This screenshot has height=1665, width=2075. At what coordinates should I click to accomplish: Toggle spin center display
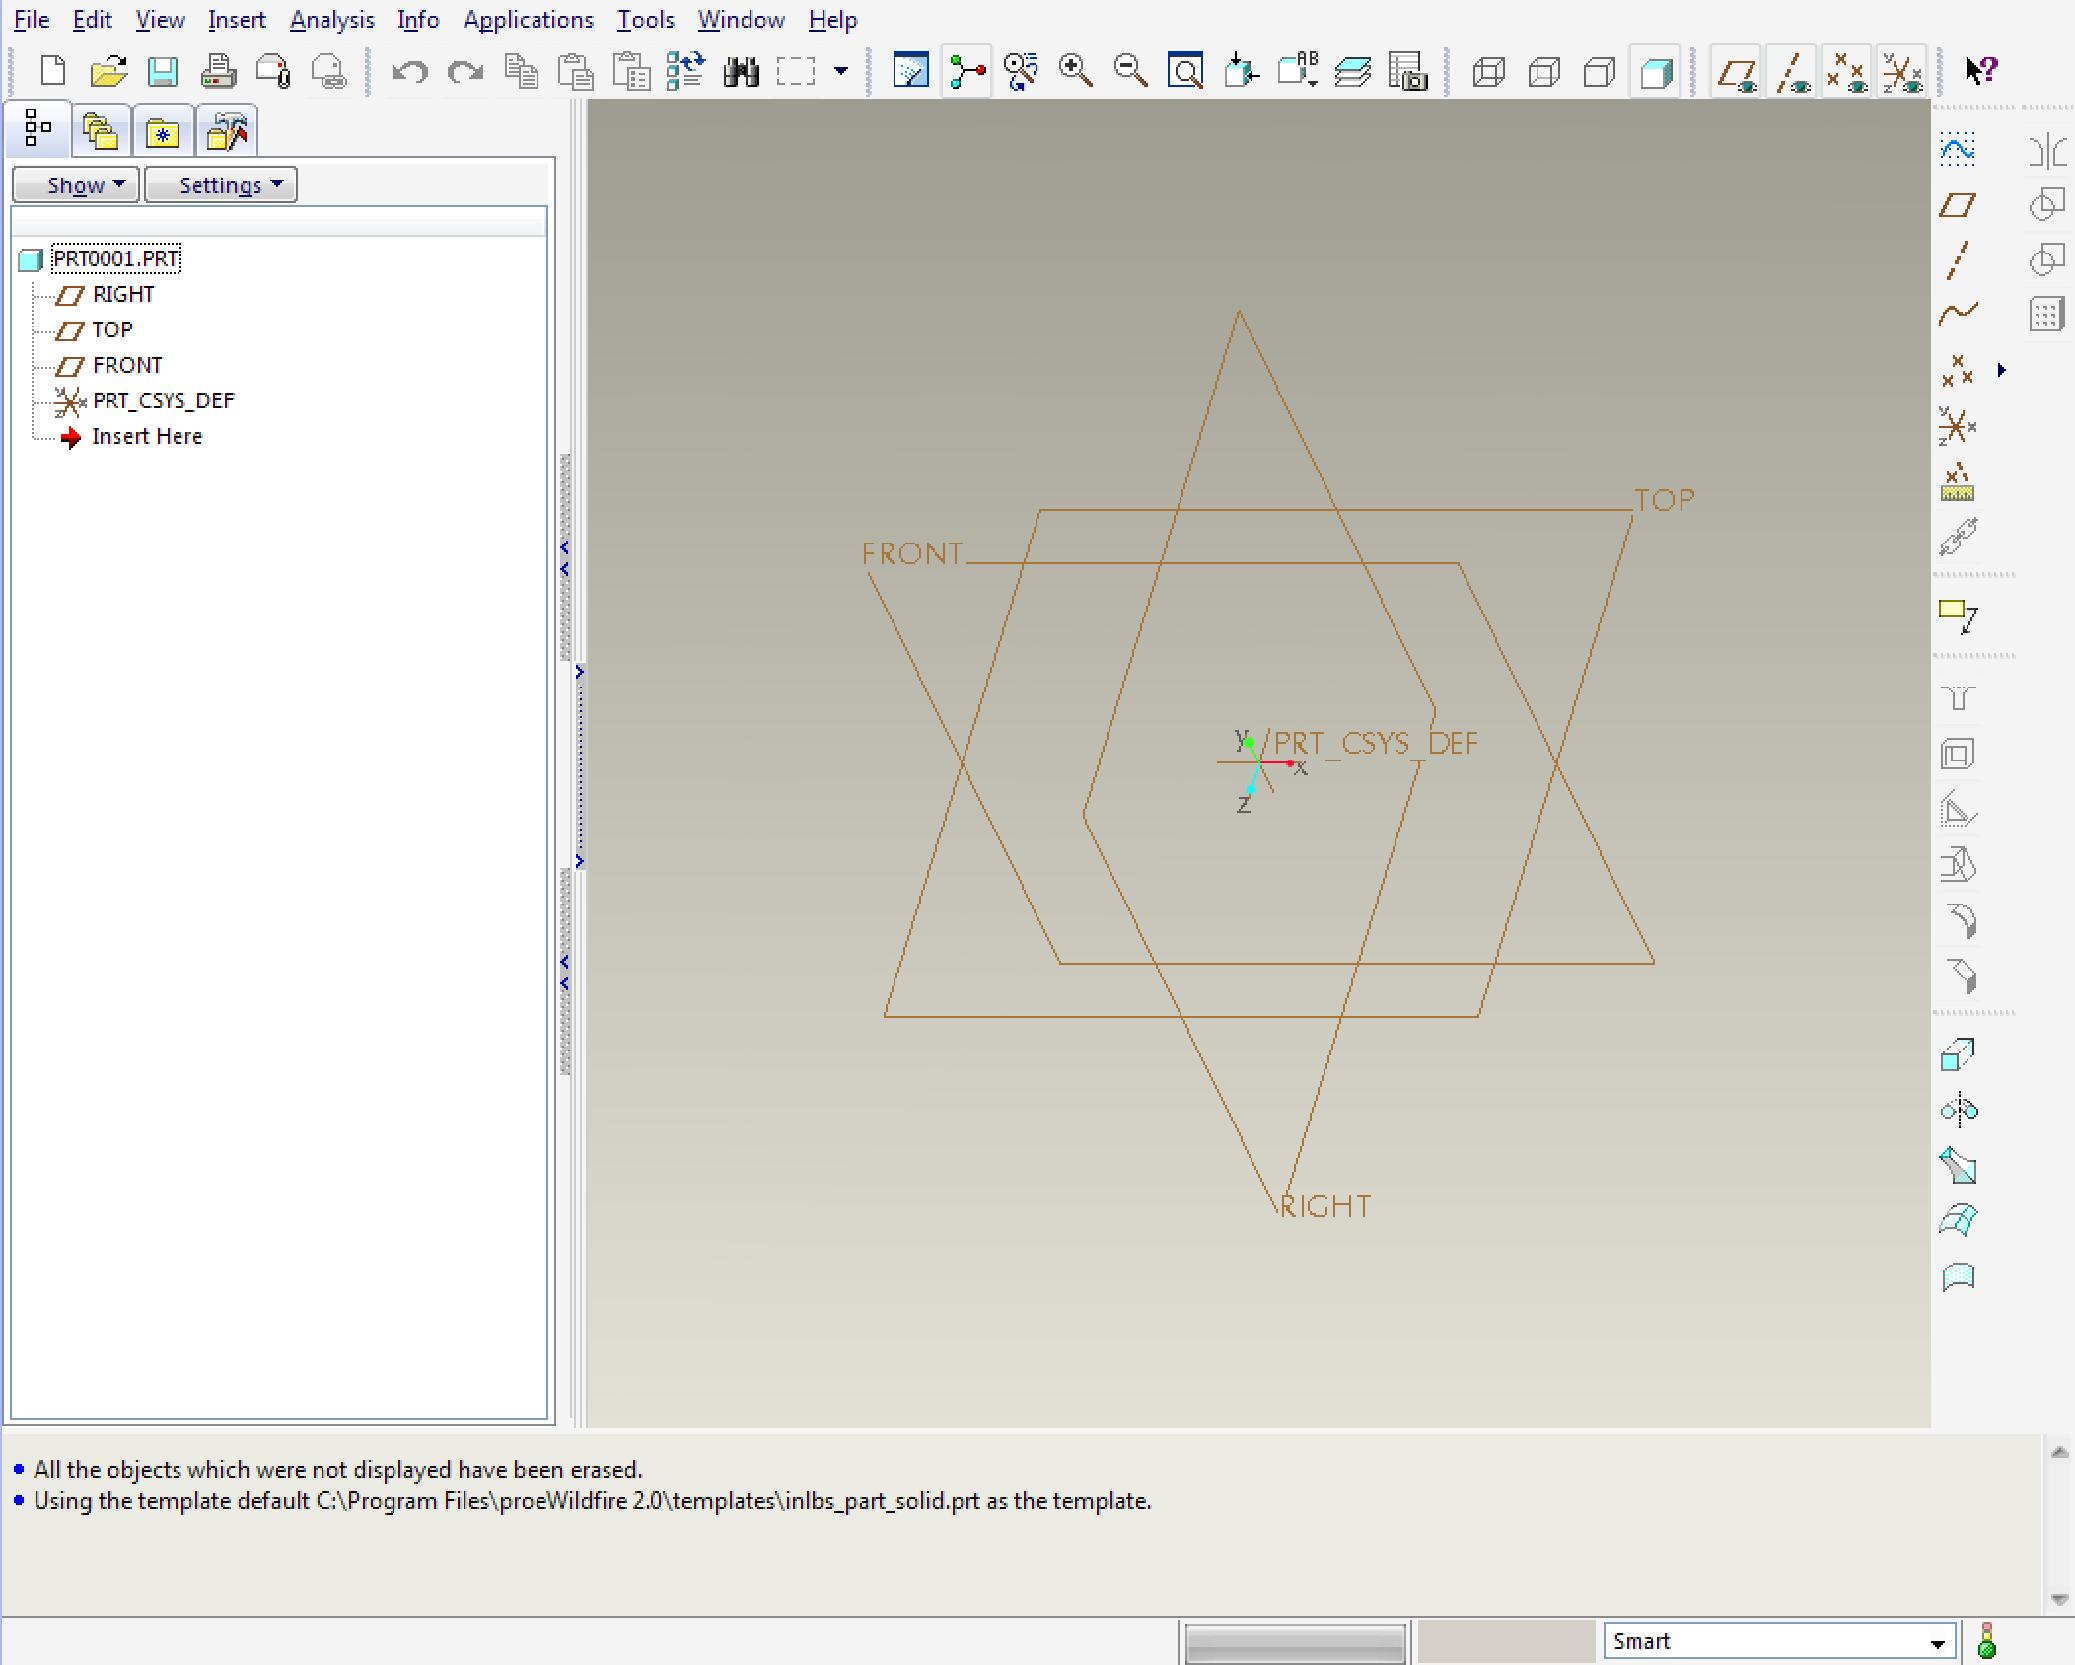(967, 71)
